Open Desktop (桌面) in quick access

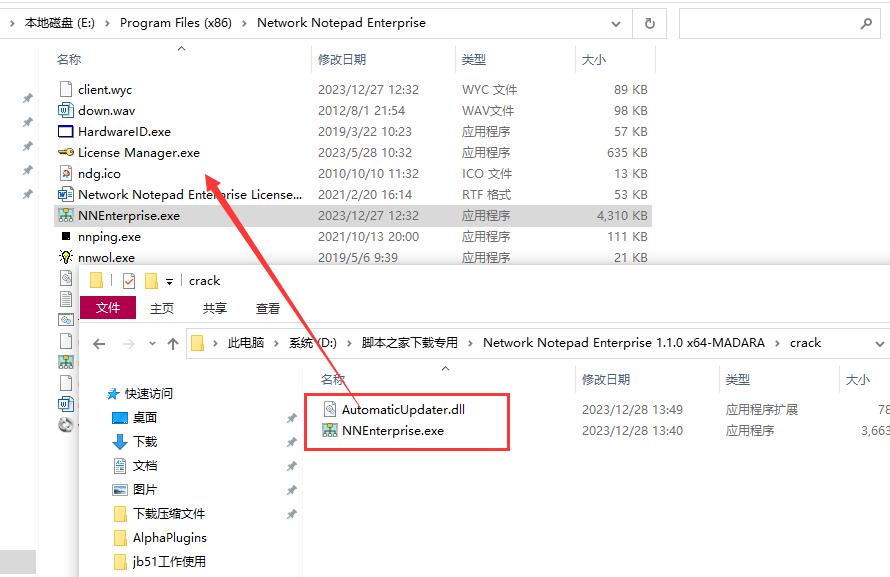145,418
